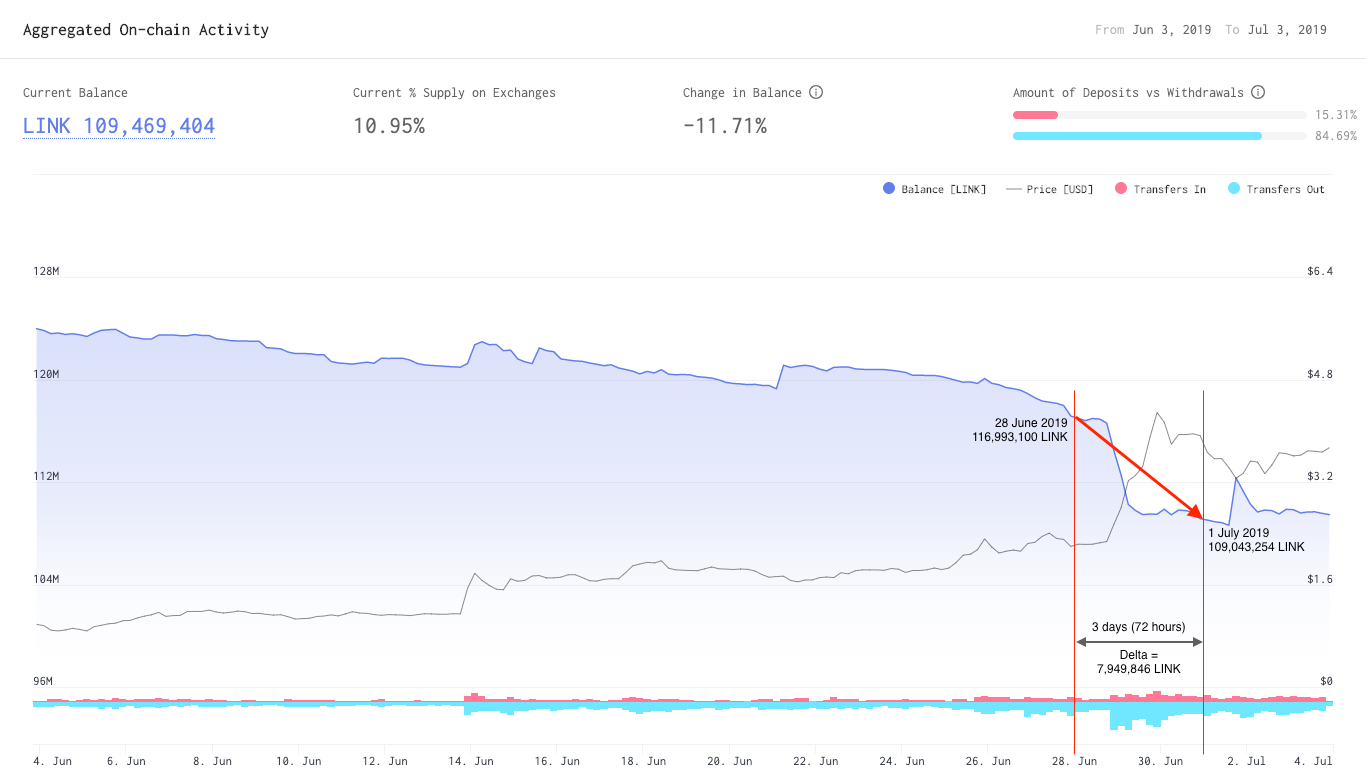Click the pink deposits 15.31% progress bar
Image resolution: width=1366 pixels, height=779 pixels.
coord(1035,115)
